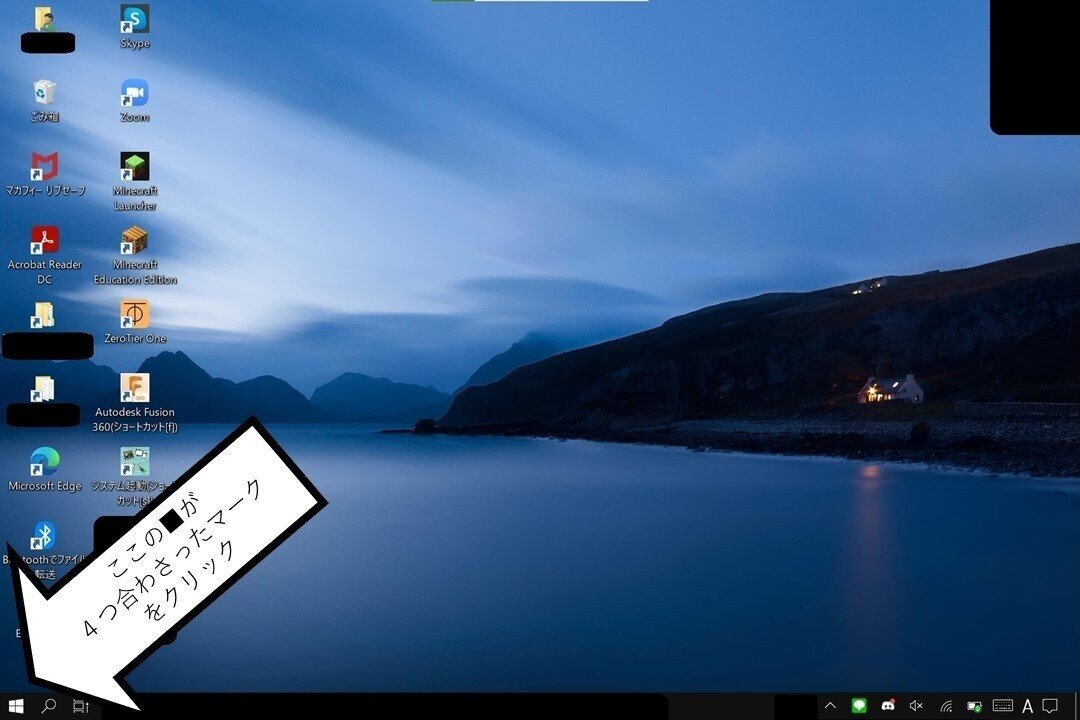Select the Acrobat Reader DC icon
The width and height of the screenshot is (1080, 720).
click(x=45, y=256)
